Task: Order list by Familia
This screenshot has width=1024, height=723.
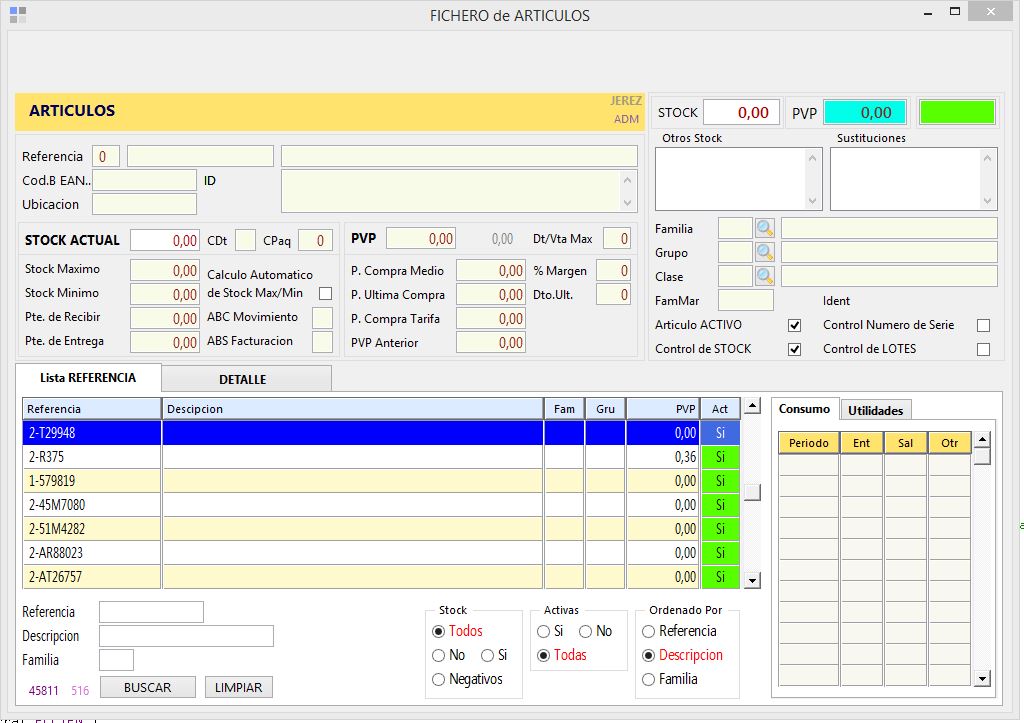Action: (649, 680)
